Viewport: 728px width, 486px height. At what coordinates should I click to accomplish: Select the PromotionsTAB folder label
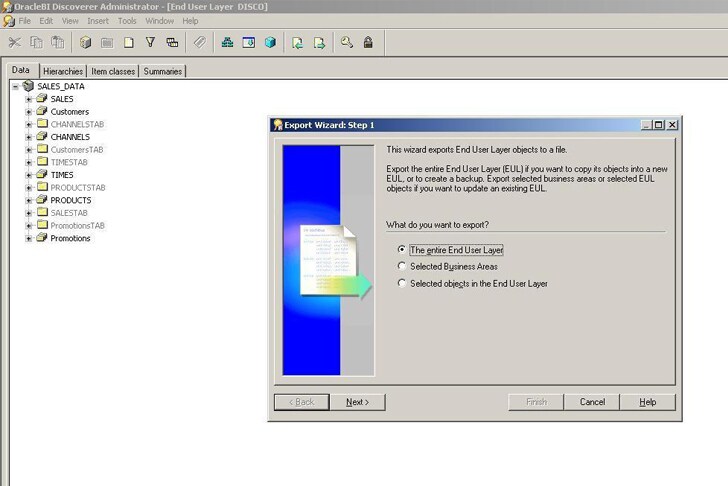click(x=78, y=226)
